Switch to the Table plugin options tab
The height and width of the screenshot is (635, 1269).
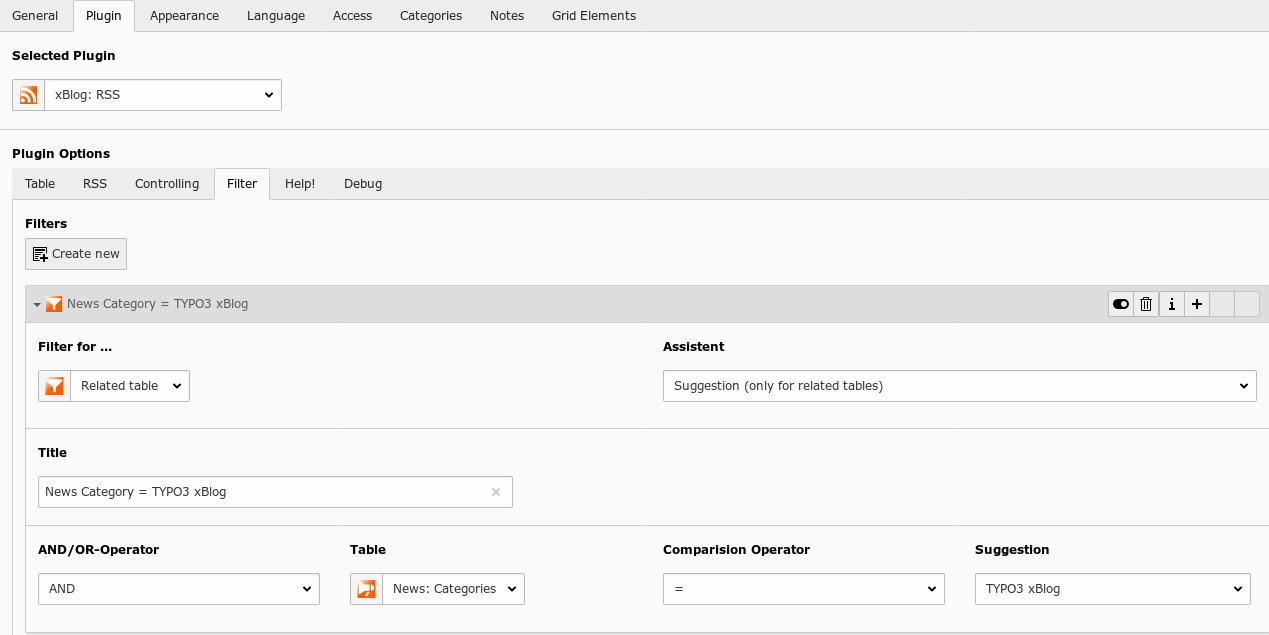pyautogui.click(x=40, y=184)
